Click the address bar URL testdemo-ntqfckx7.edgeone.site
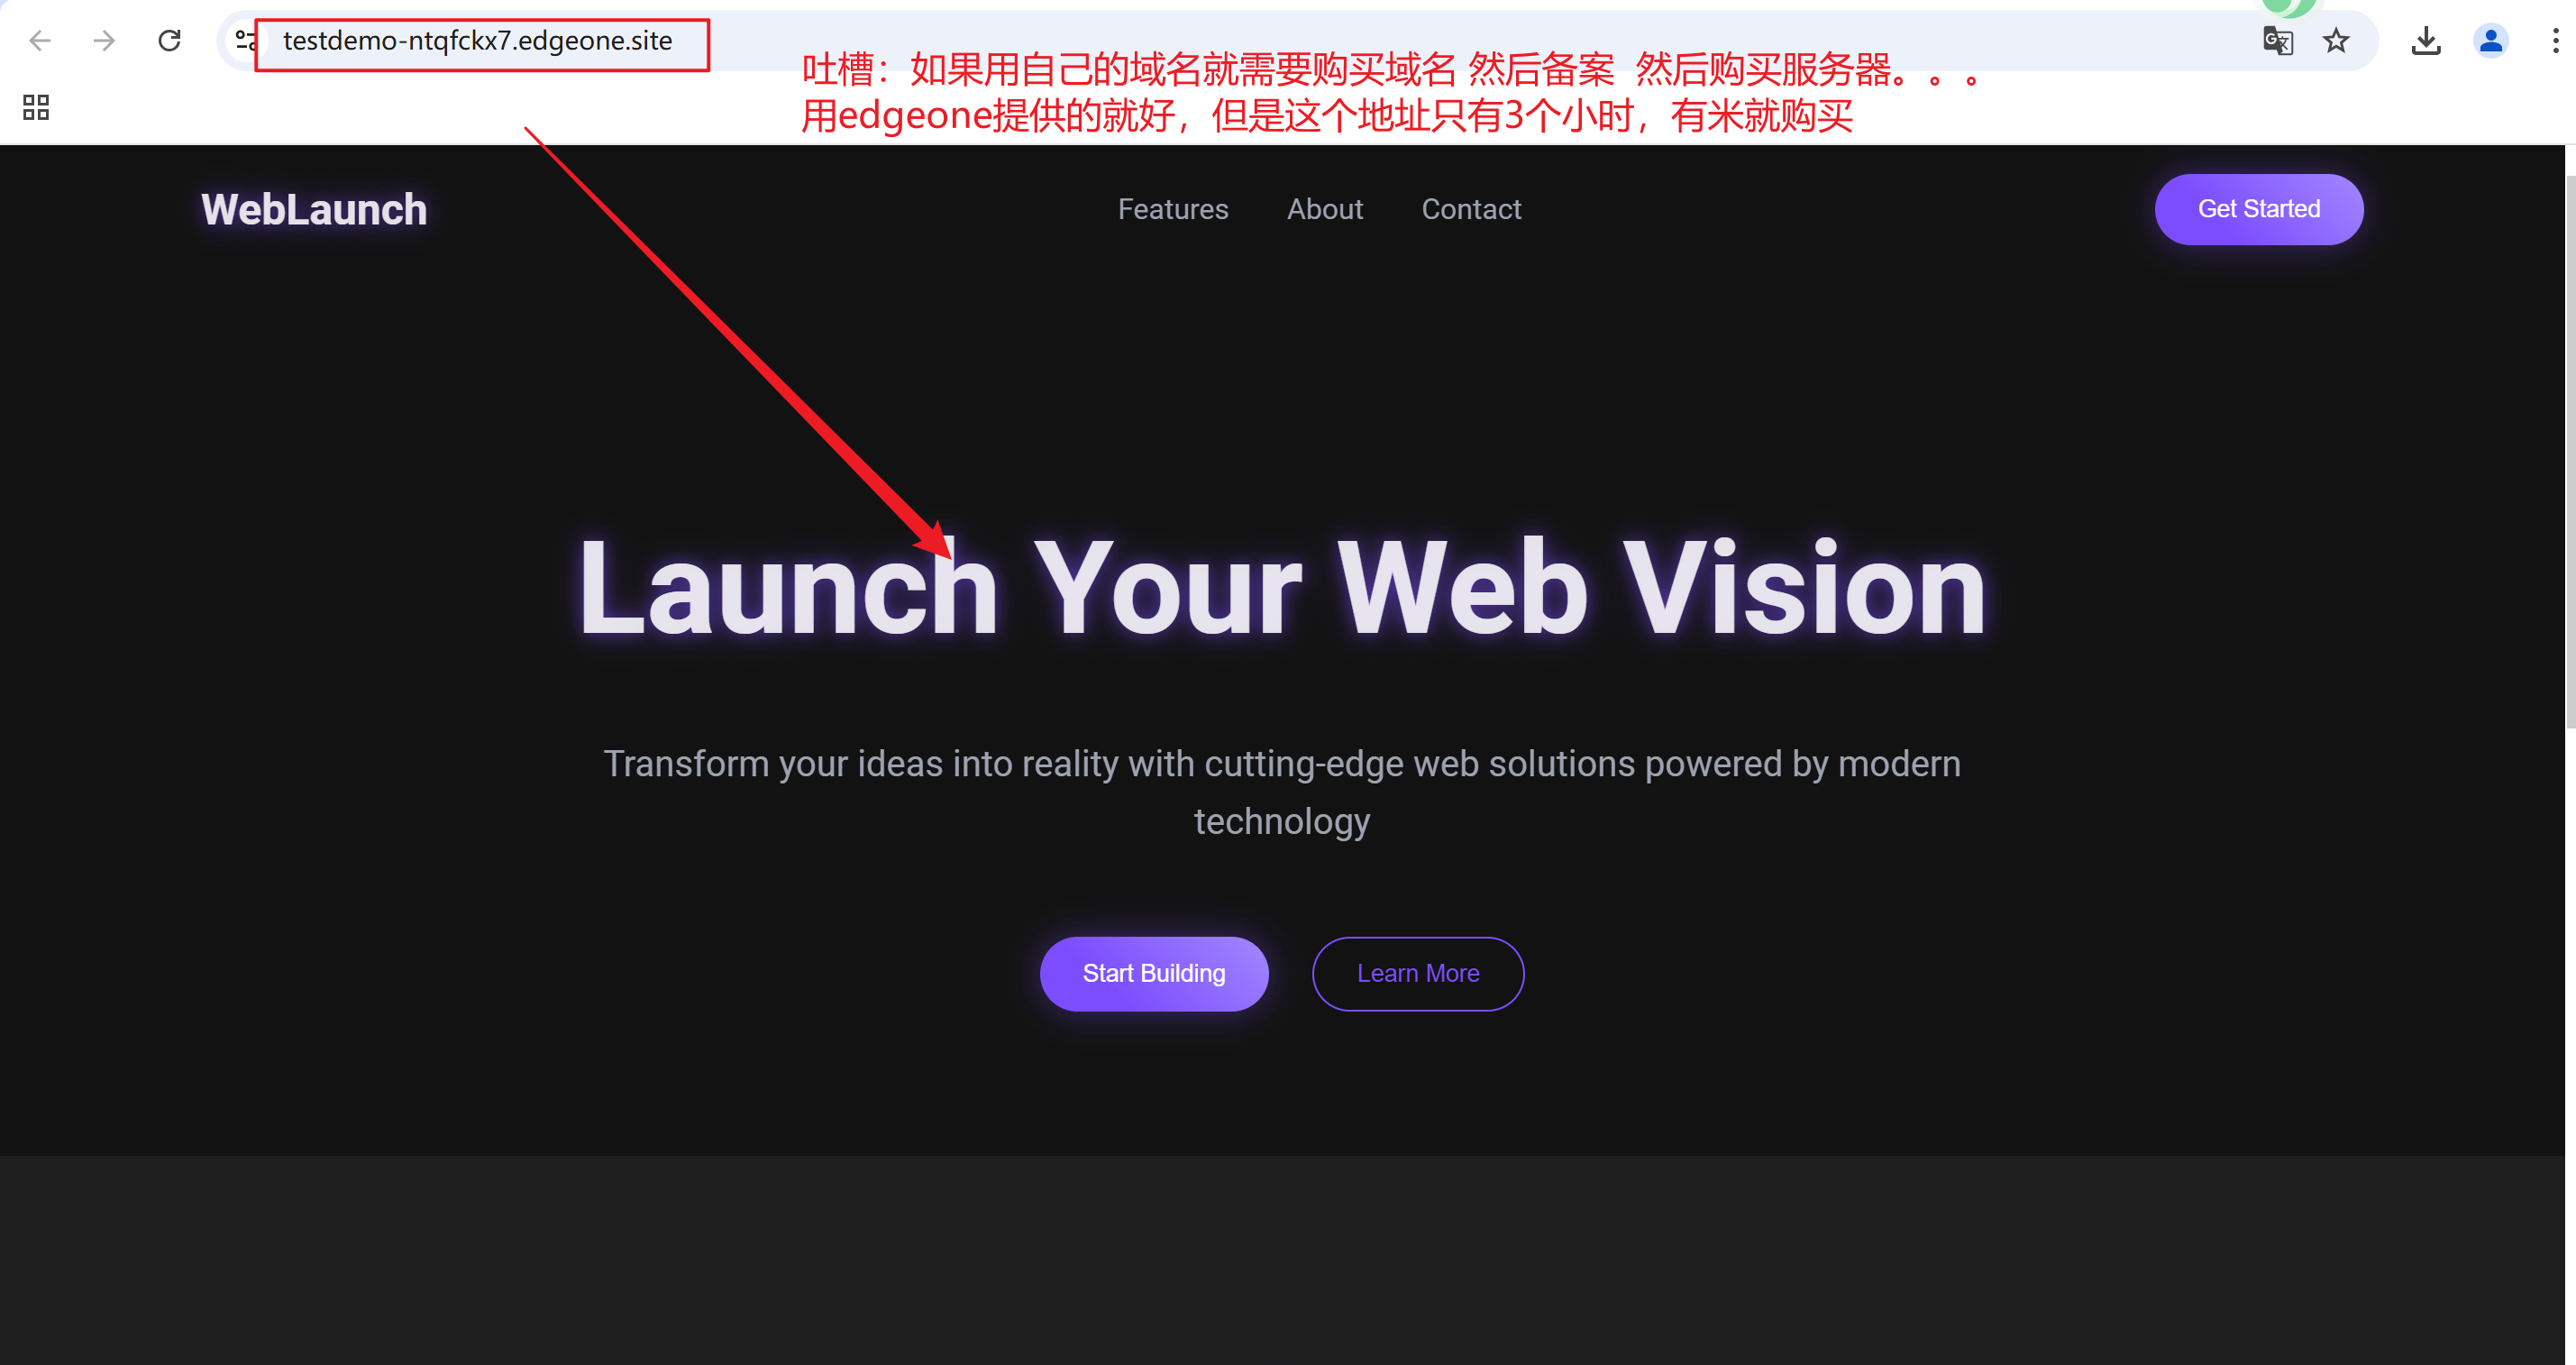Image resolution: width=2576 pixels, height=1365 pixels. tap(477, 41)
